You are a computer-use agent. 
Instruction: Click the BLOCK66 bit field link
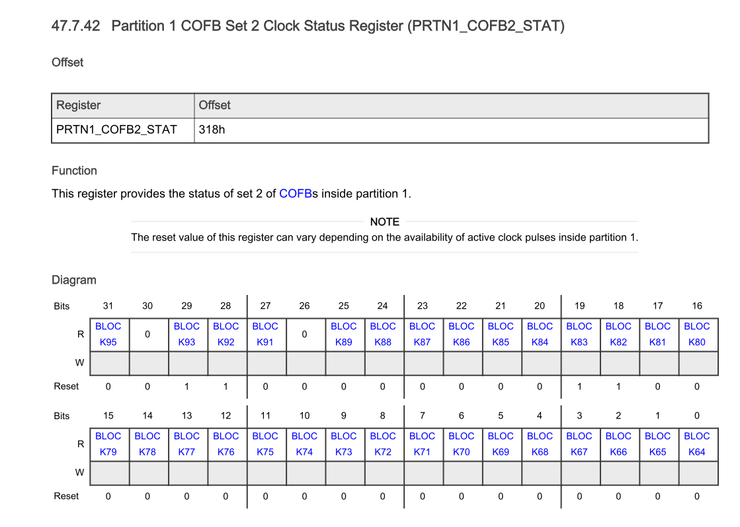pos(618,444)
